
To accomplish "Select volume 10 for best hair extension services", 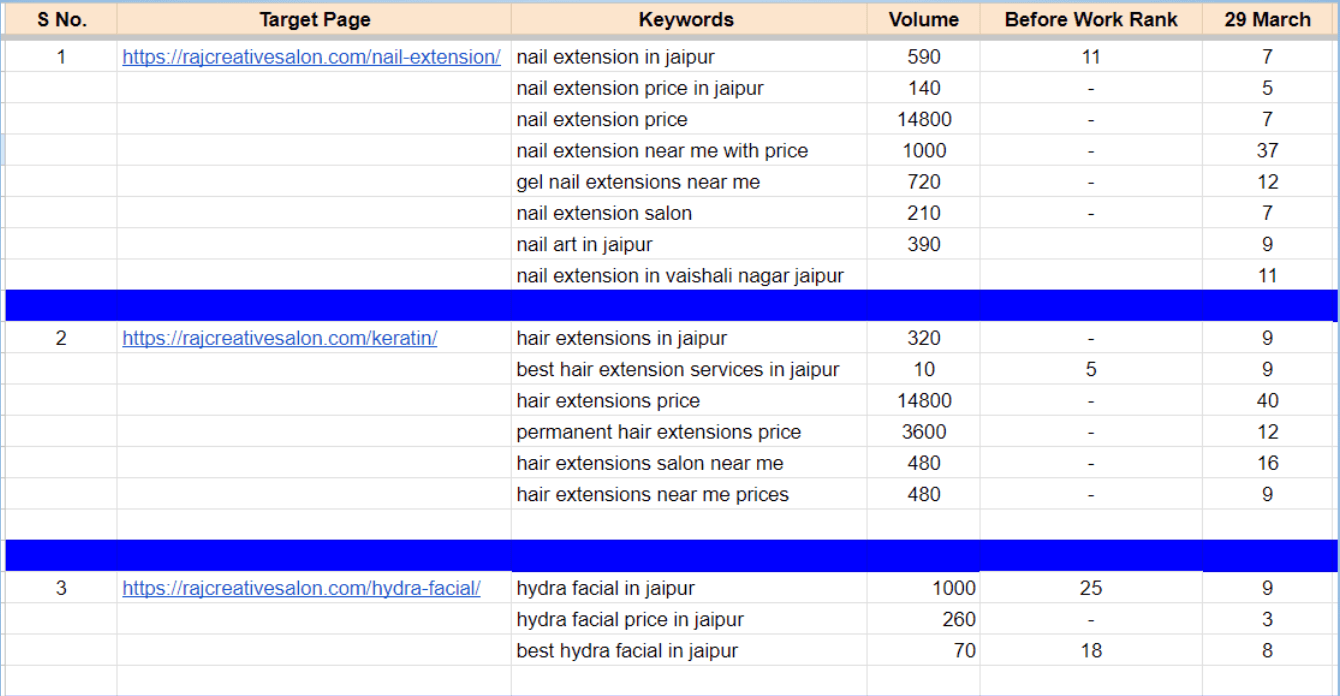I will pos(923,369).
